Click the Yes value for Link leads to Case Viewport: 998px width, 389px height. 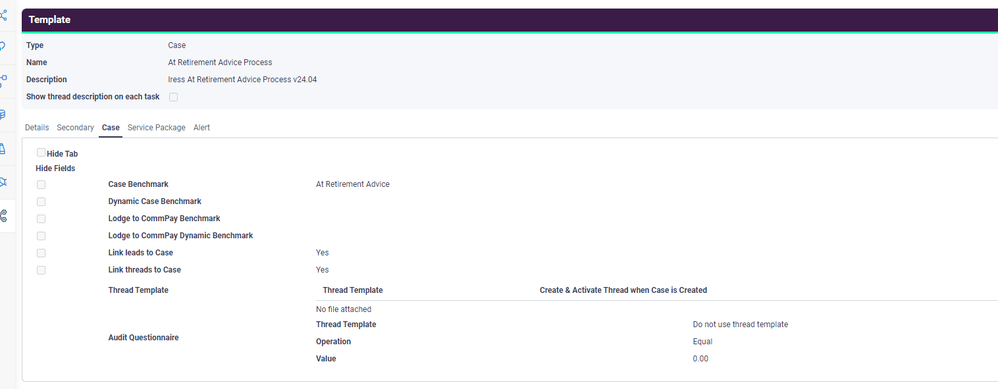pos(322,253)
